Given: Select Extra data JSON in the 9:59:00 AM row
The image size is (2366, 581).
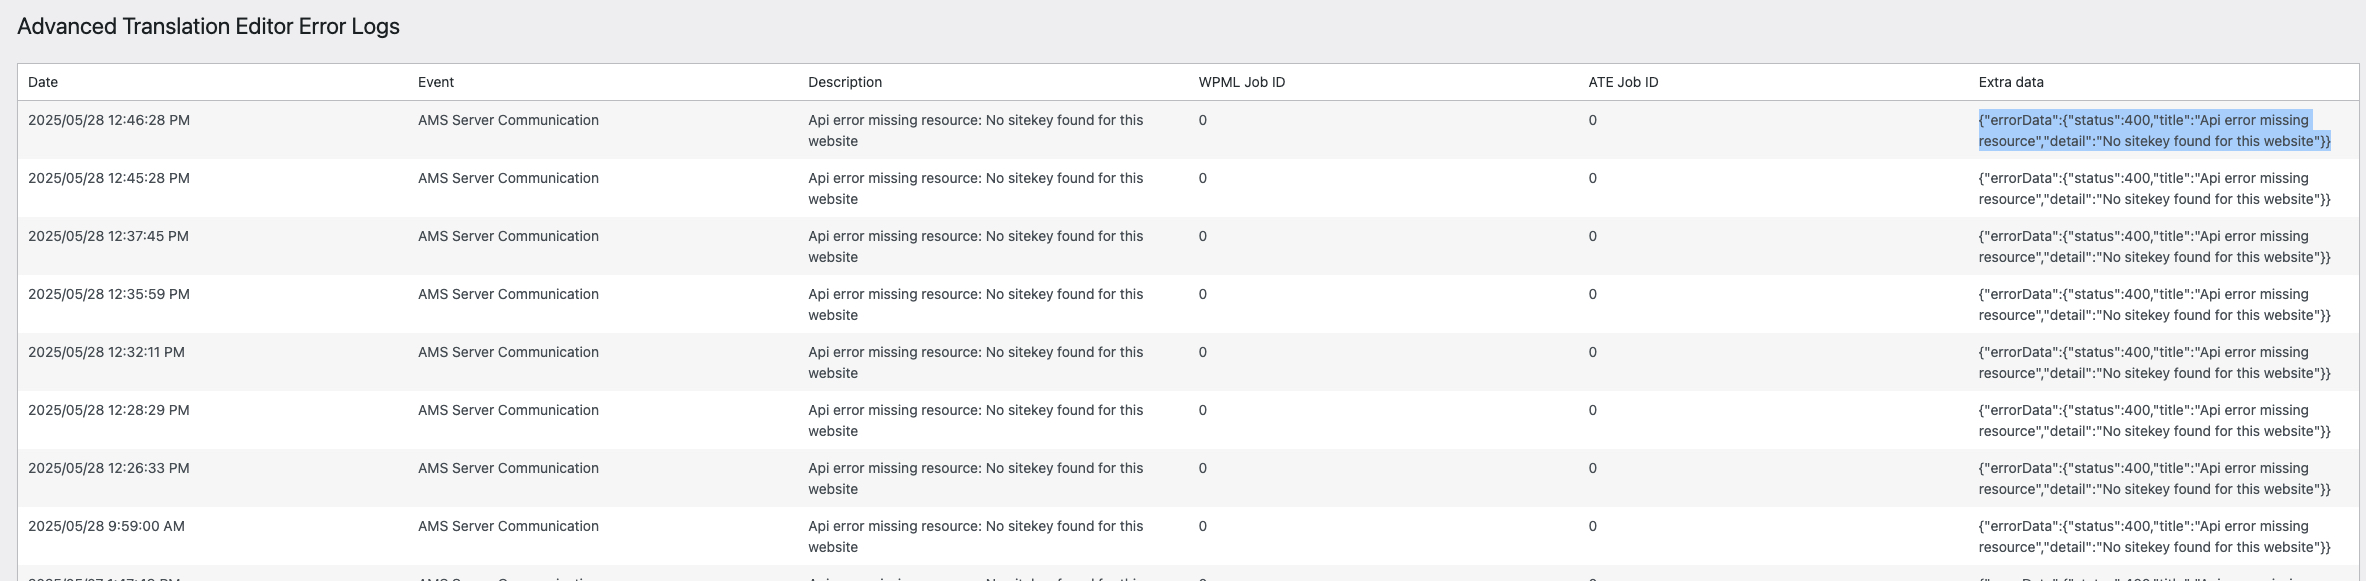Looking at the screenshot, I should tap(2154, 537).
